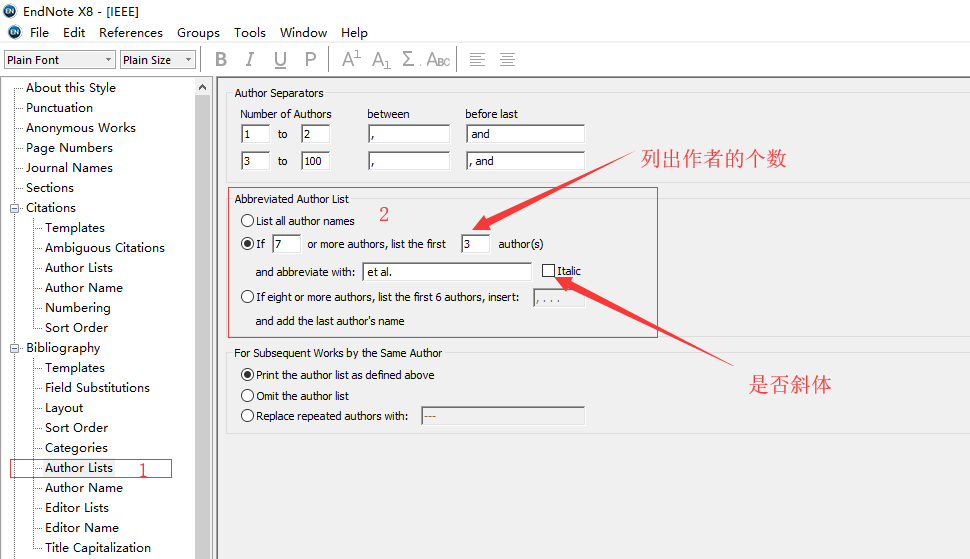
Task: Open the File menu
Action: tap(39, 32)
